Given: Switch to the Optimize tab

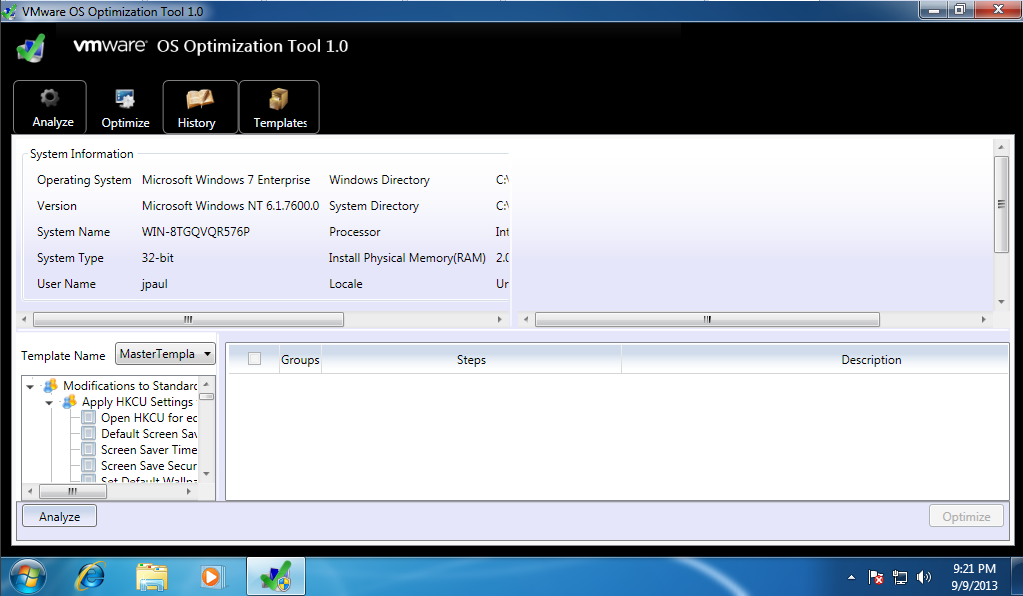Looking at the screenshot, I should pos(125,108).
